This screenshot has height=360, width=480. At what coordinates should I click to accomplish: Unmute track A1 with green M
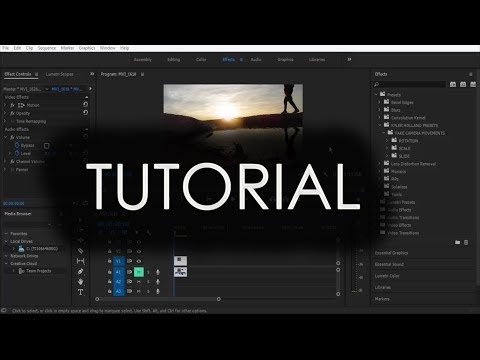coord(139,272)
